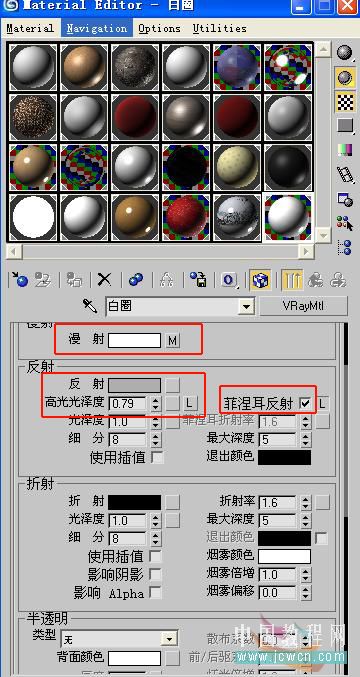Click the 烟雾倍增 spinner arrows
The image size is (360, 677).
point(306,574)
